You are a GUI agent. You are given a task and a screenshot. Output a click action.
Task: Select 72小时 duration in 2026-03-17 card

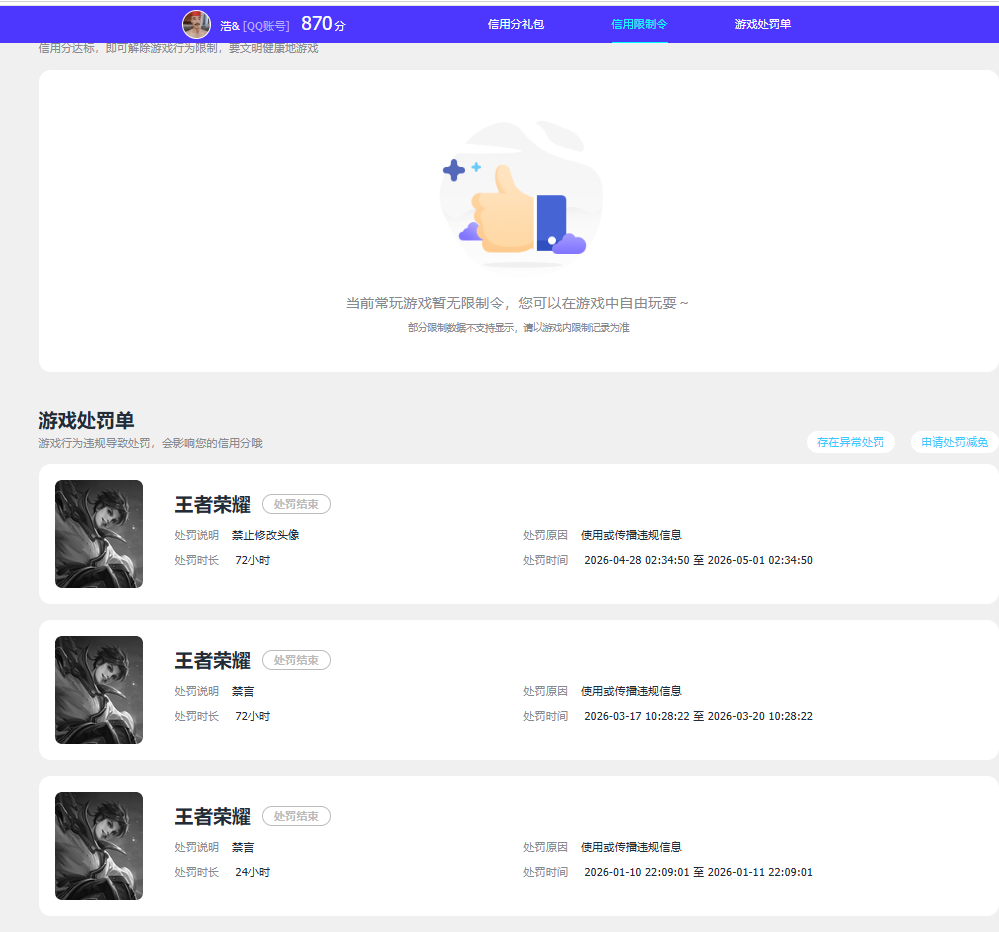(x=252, y=716)
